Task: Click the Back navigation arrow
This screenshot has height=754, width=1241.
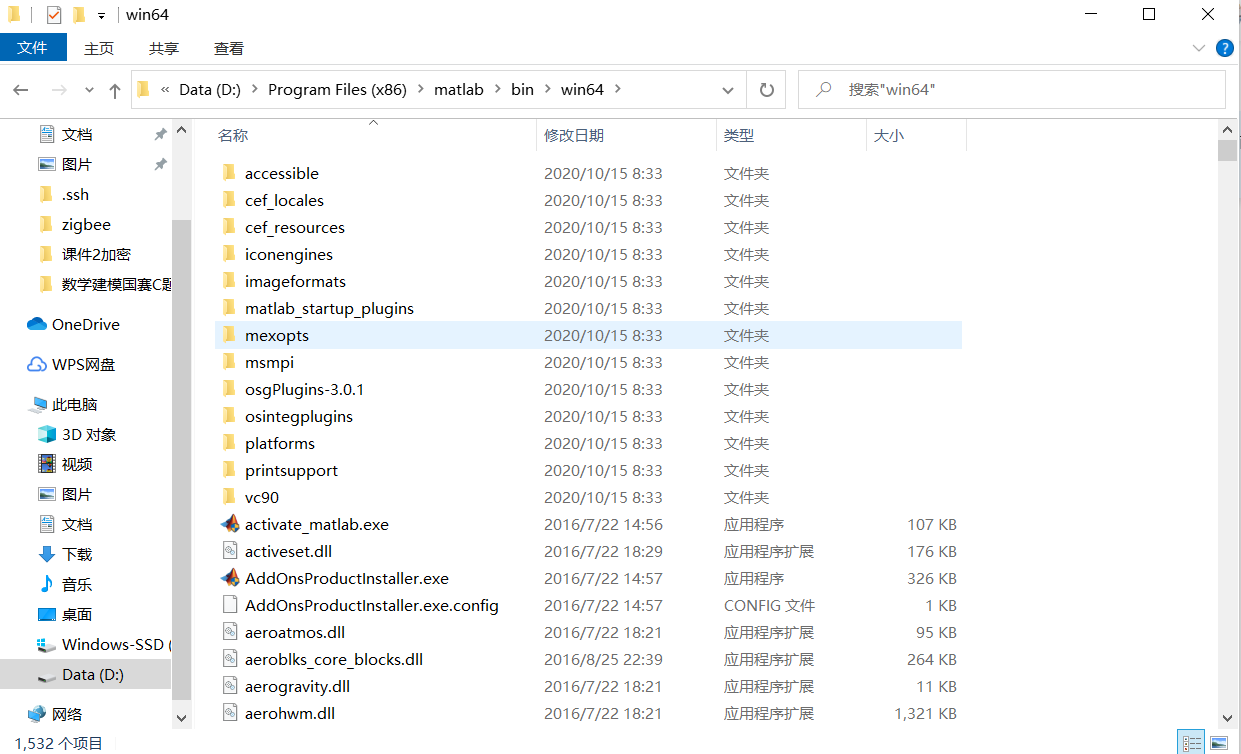Action: [x=21, y=90]
